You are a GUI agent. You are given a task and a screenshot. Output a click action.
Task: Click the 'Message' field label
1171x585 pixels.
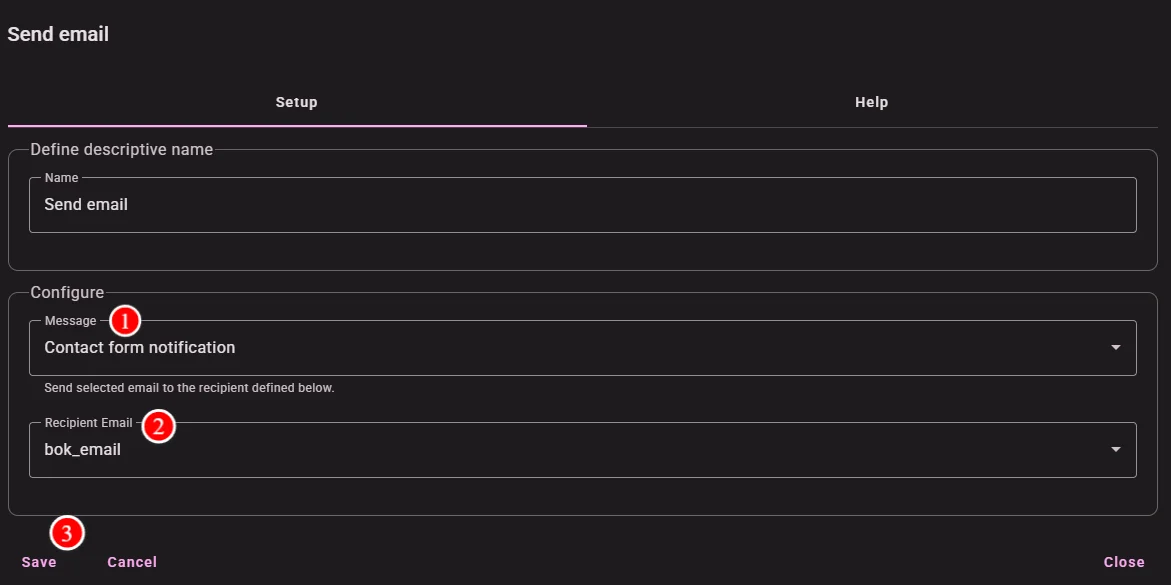[x=70, y=321]
